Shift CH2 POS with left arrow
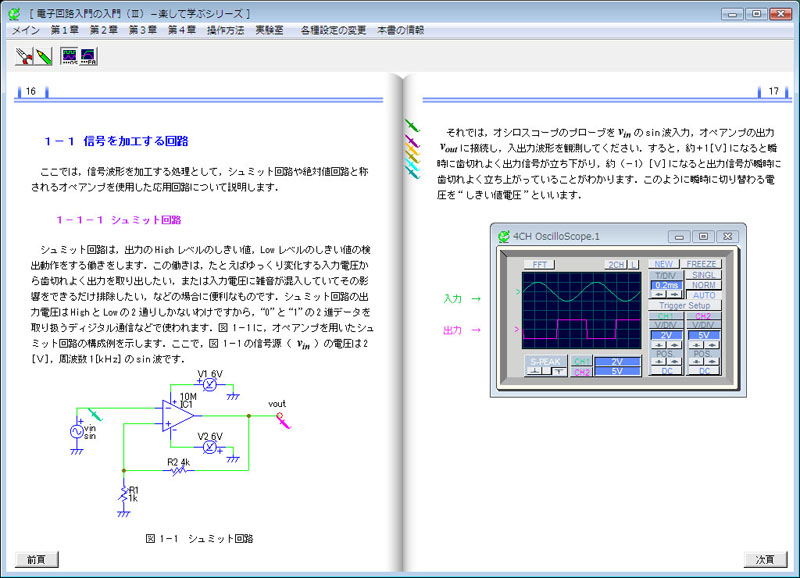Image resolution: width=800 pixels, height=578 pixels. click(696, 362)
